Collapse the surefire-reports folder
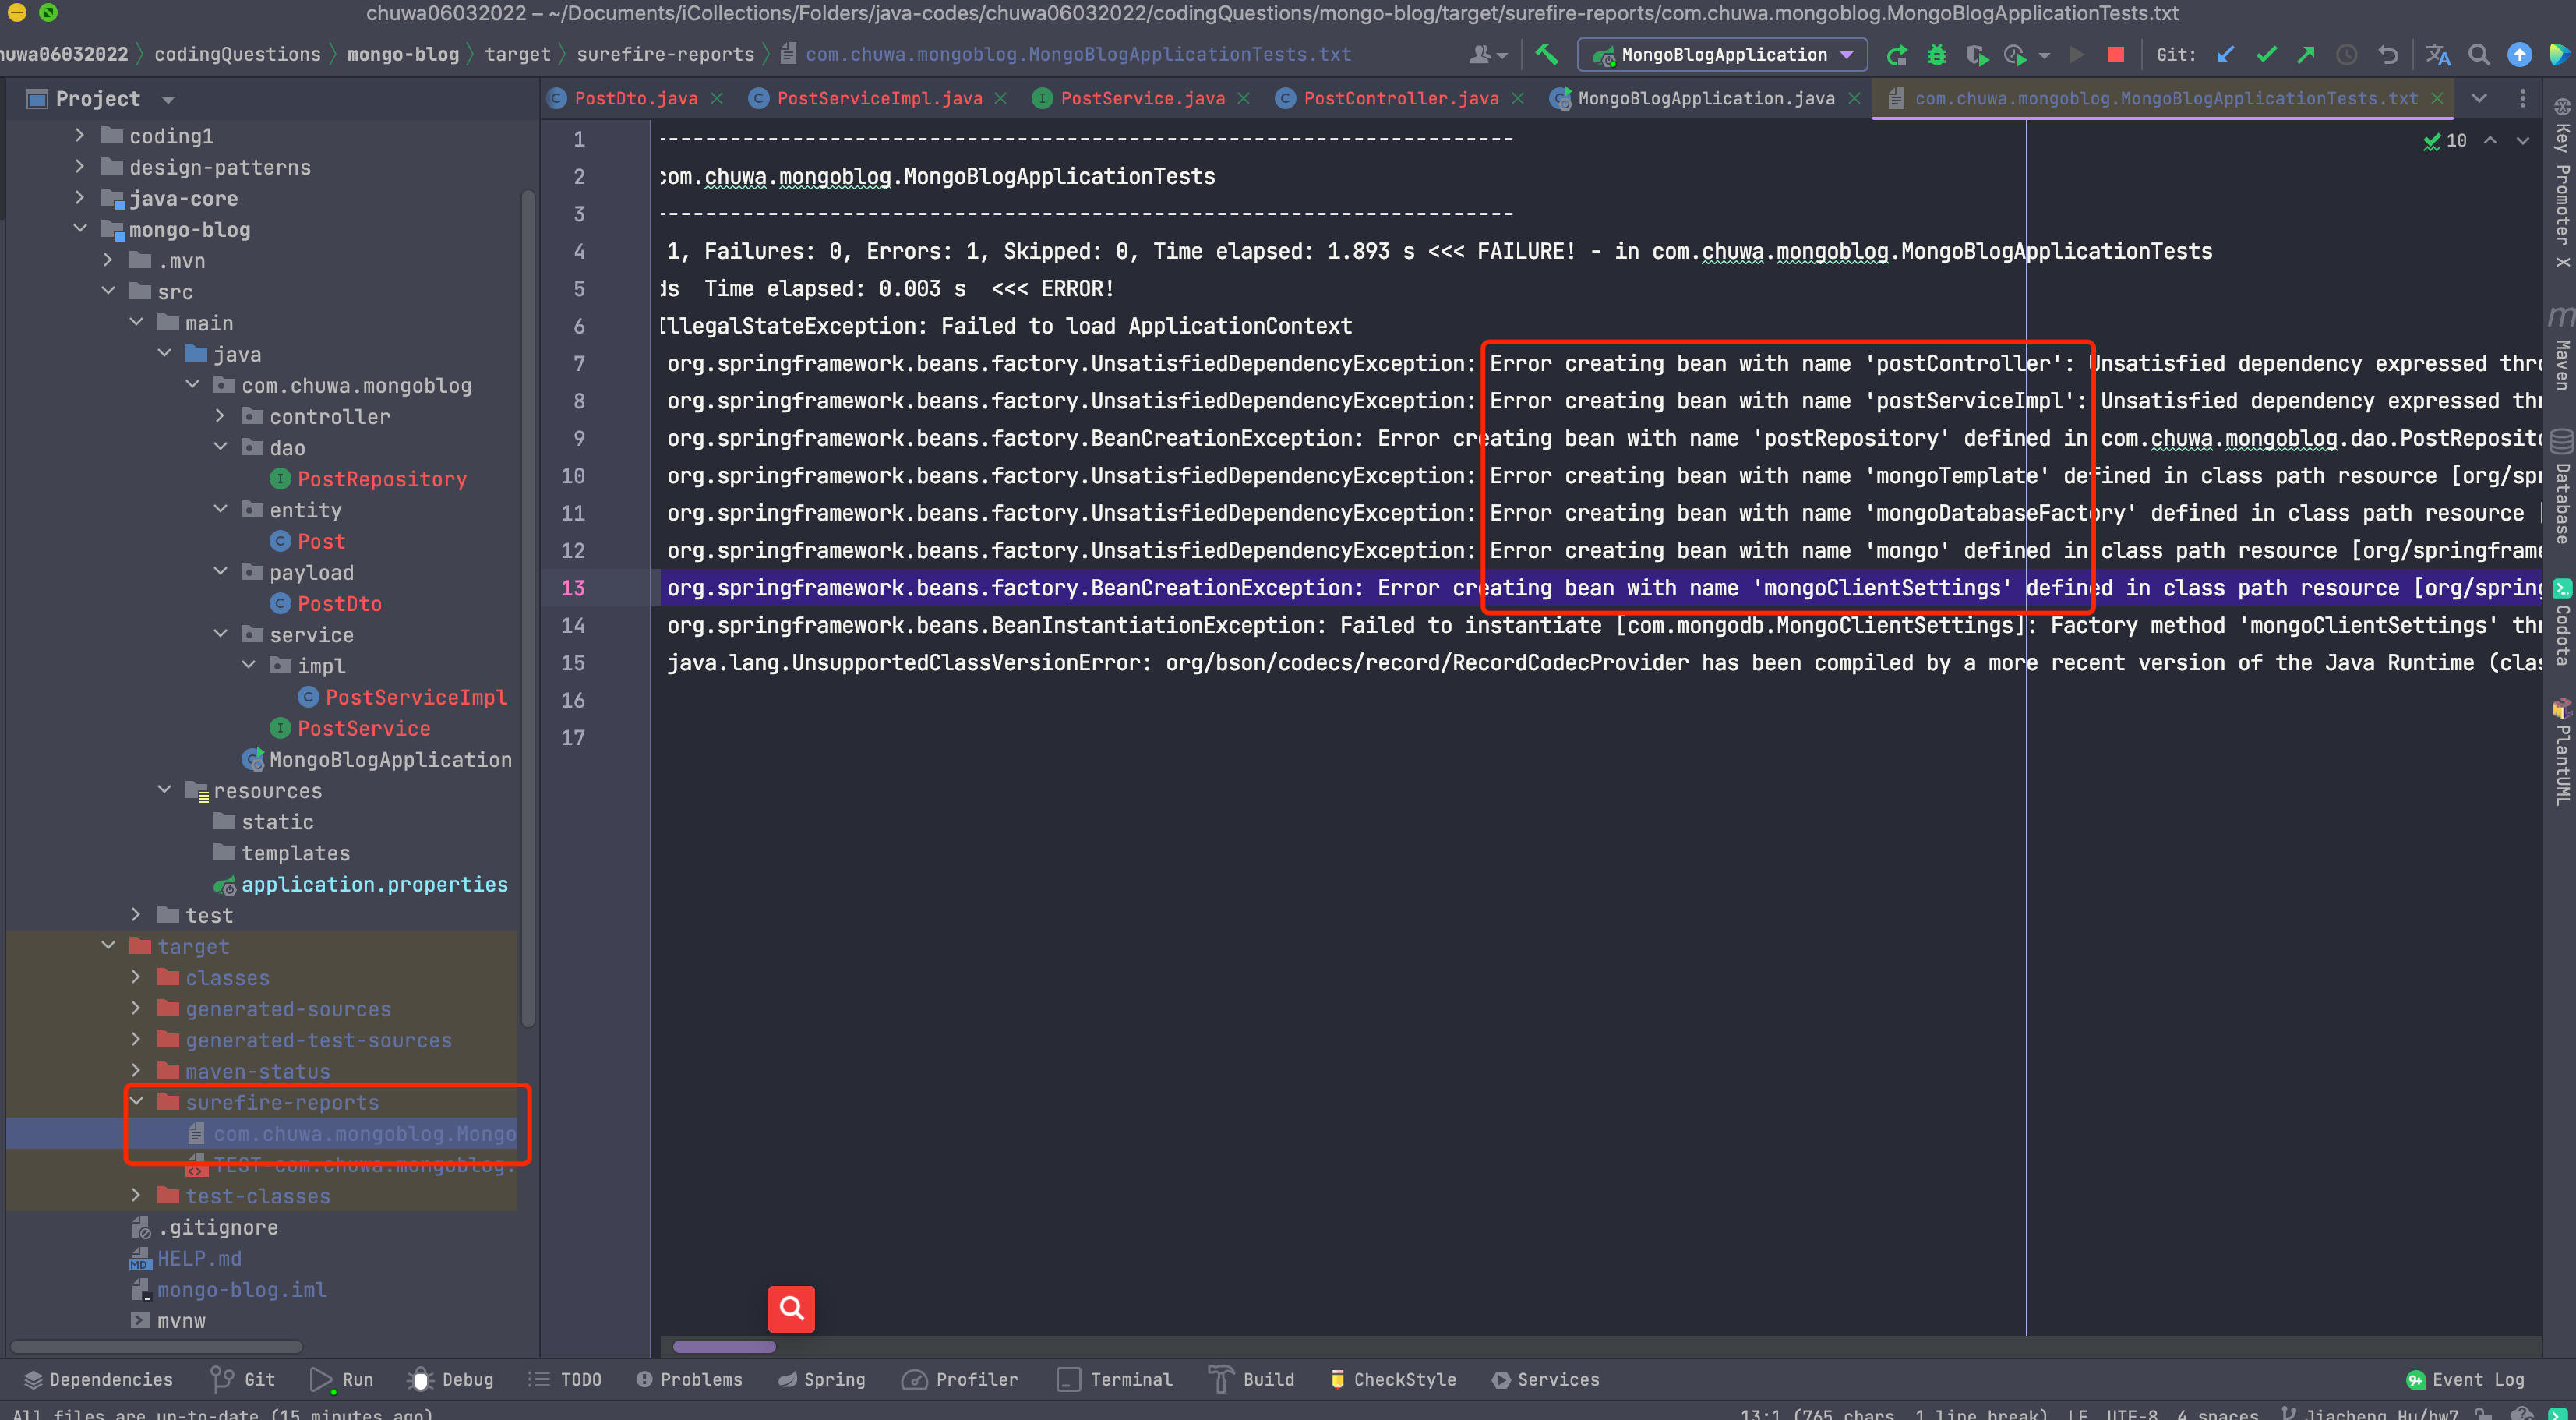Viewport: 2576px width, 1420px height. [137, 1102]
